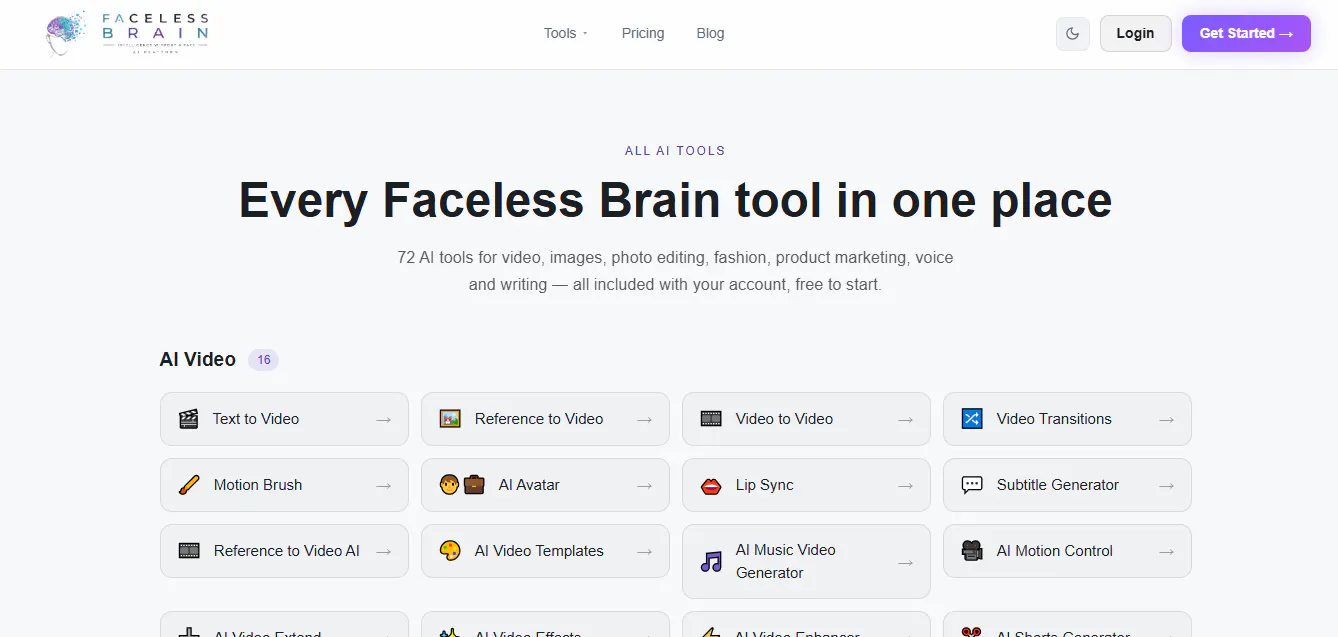1338x637 pixels.
Task: Open the Tools dropdown menu
Action: coord(566,33)
